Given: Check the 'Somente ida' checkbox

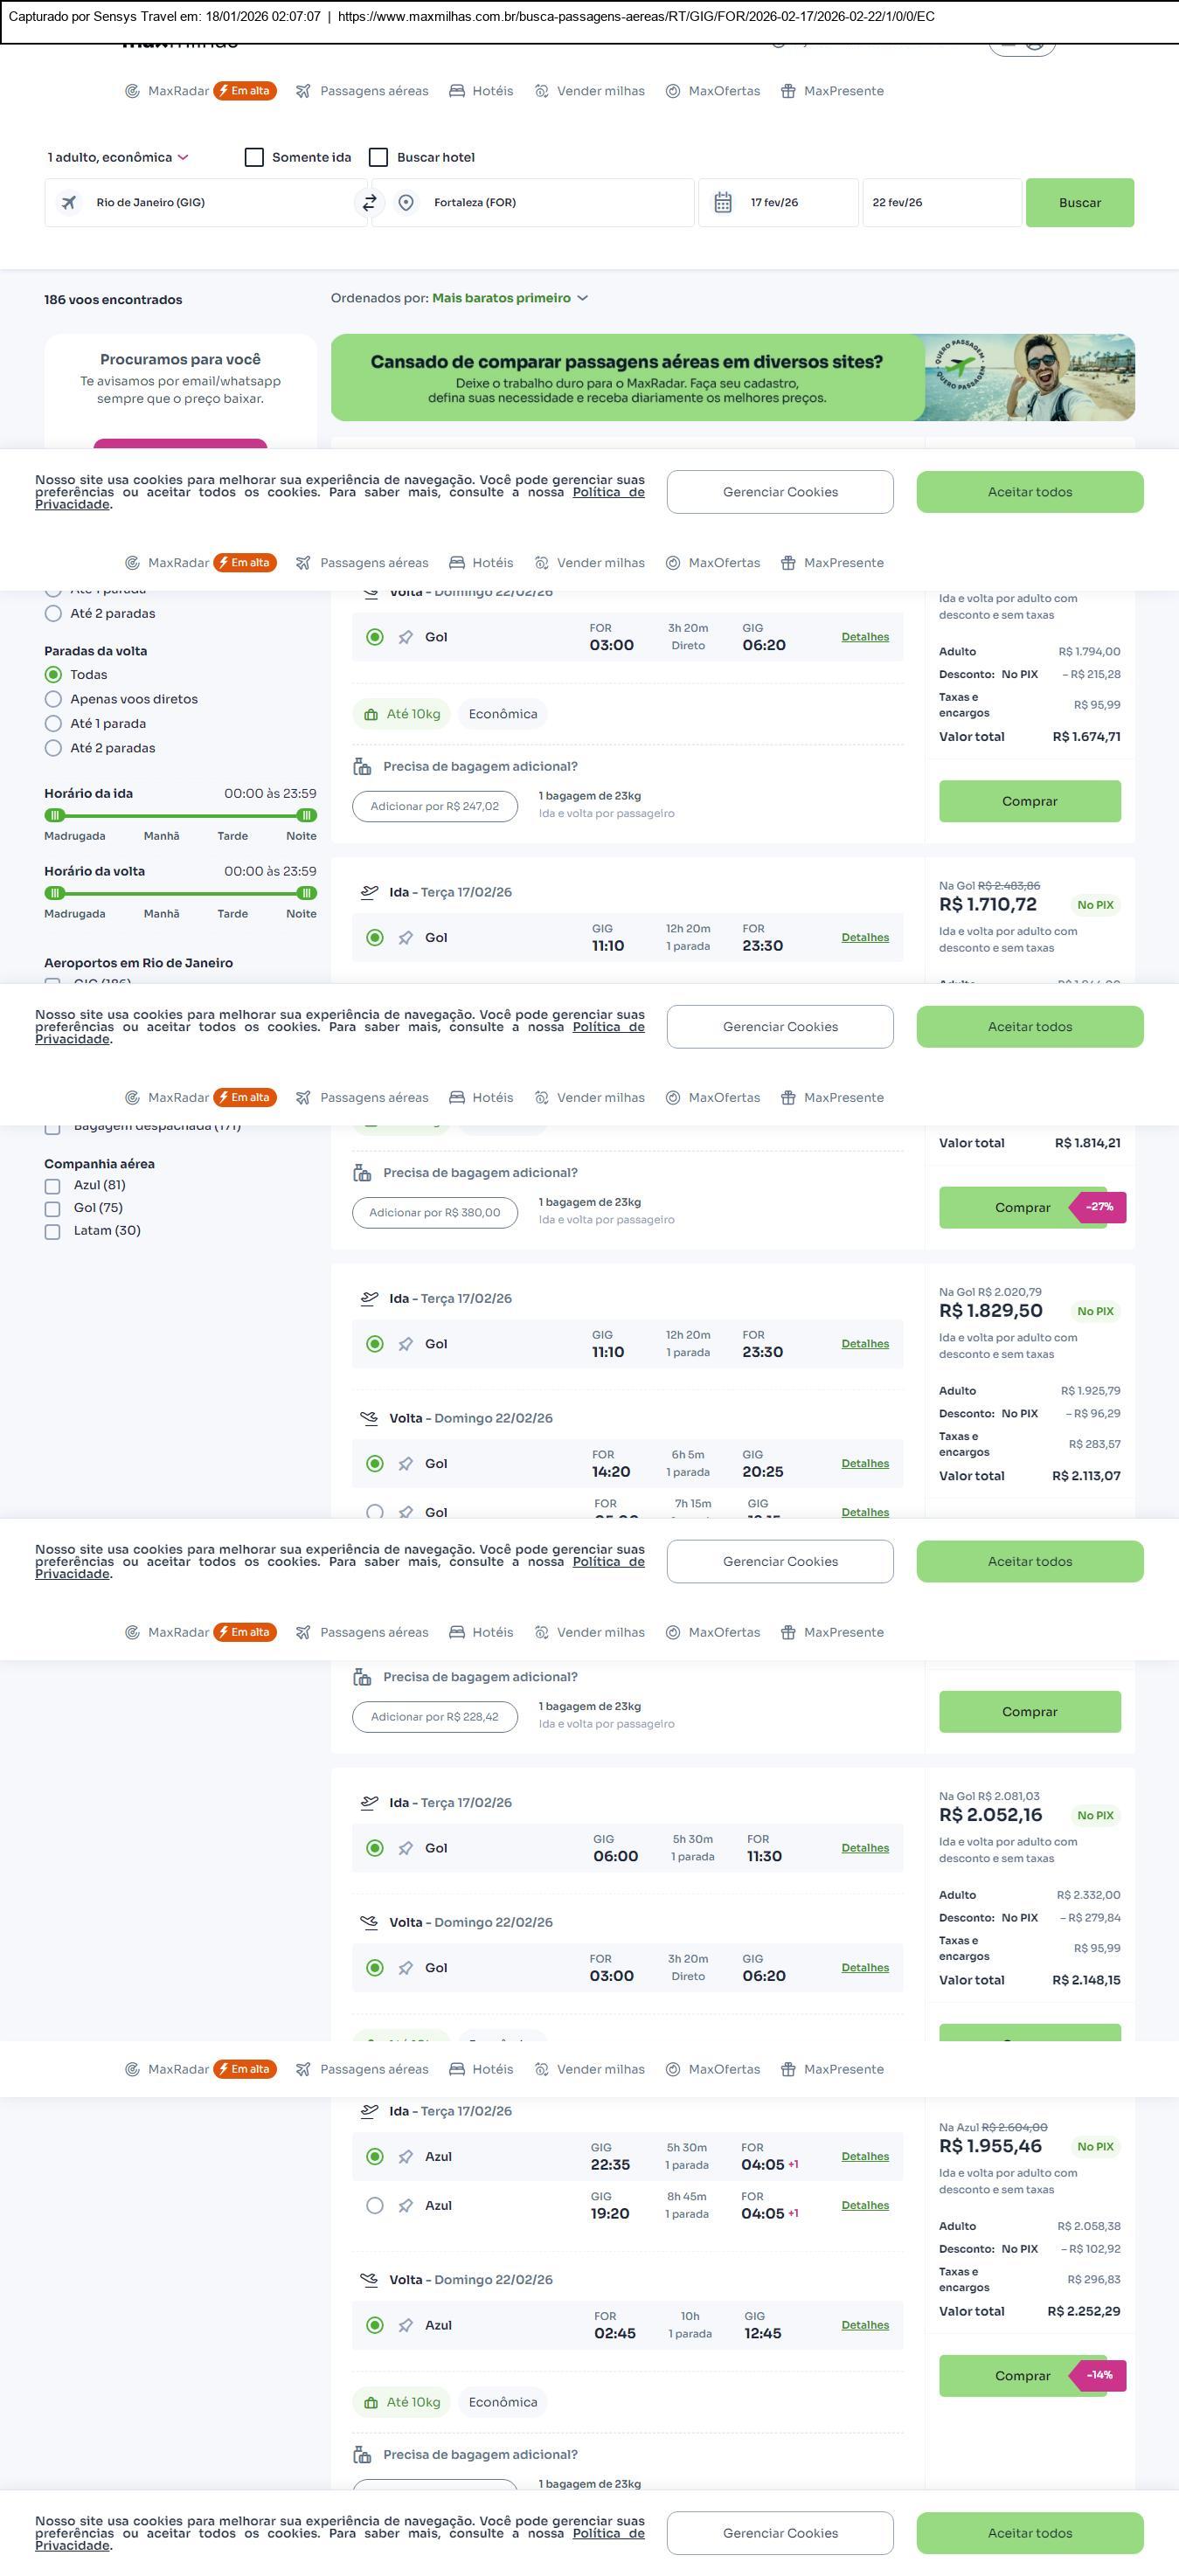Looking at the screenshot, I should 255,158.
